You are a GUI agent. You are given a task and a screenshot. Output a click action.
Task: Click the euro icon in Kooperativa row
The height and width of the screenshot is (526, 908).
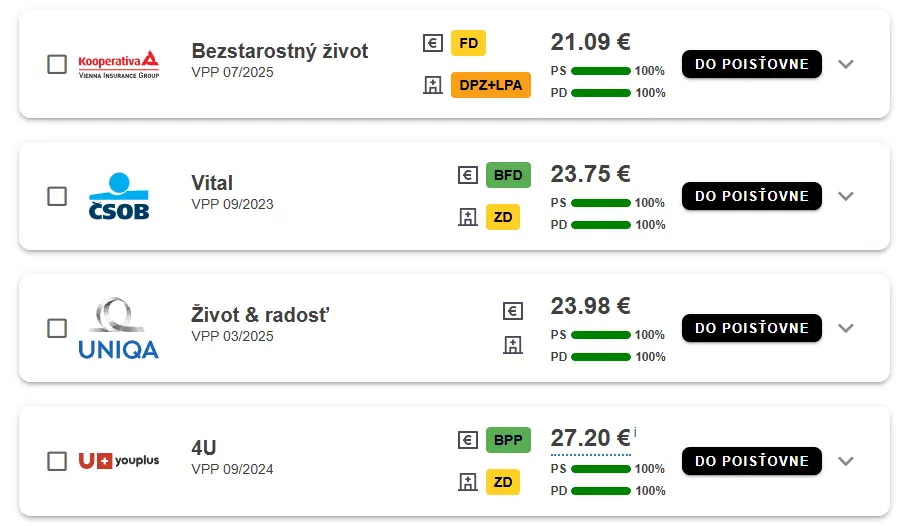(x=433, y=43)
